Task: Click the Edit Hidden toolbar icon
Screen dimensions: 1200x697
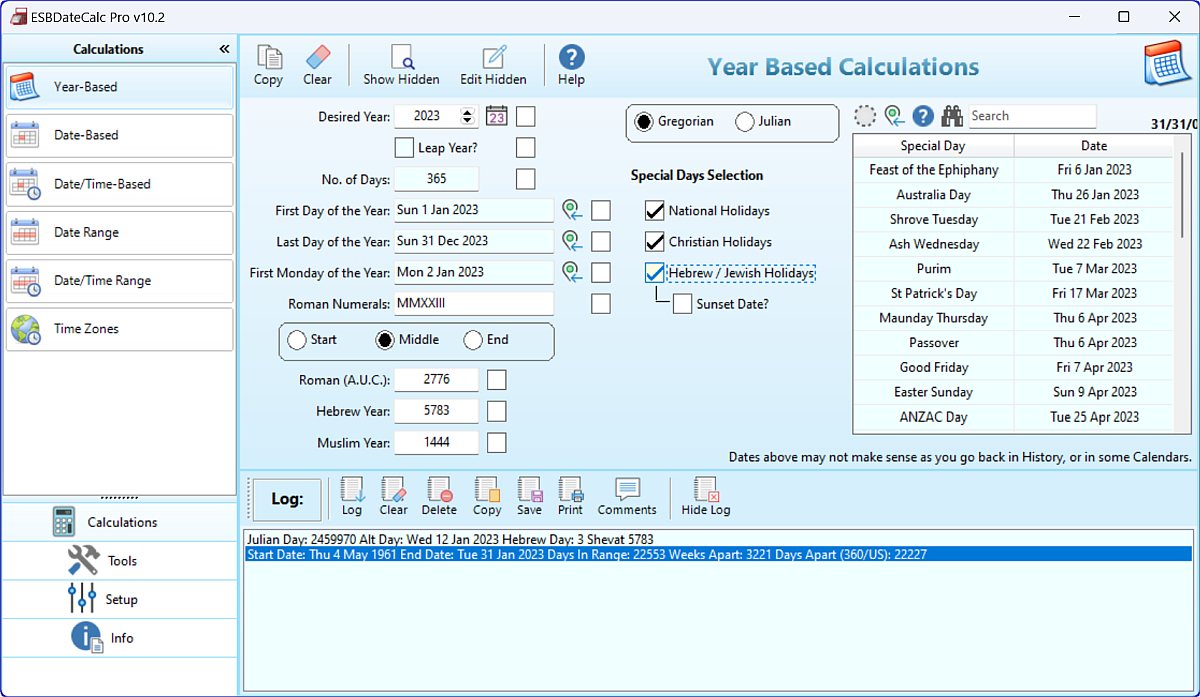Action: pos(493,66)
